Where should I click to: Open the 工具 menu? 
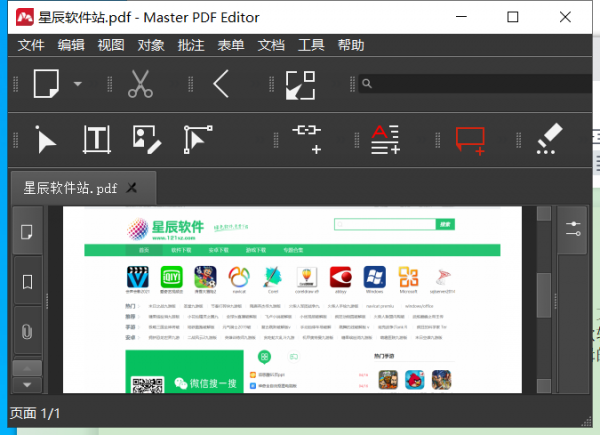[311, 45]
